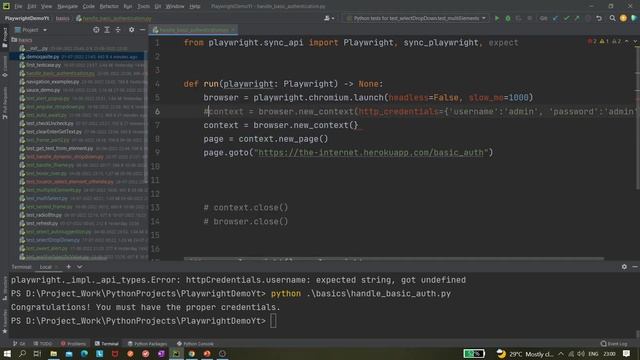Click PlaywrightDemoYt breadcrumb in navigation bar

click(27, 18)
